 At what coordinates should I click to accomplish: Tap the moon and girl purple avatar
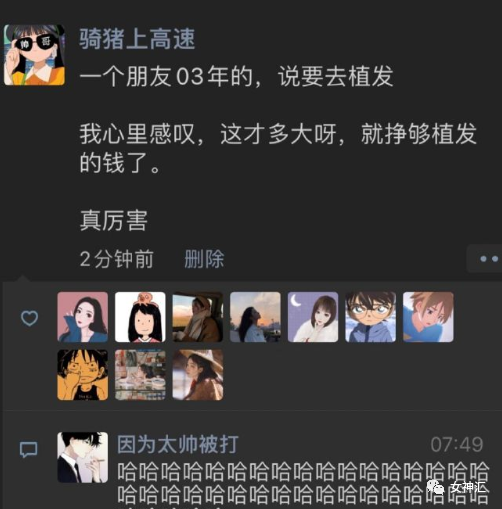click(x=313, y=317)
